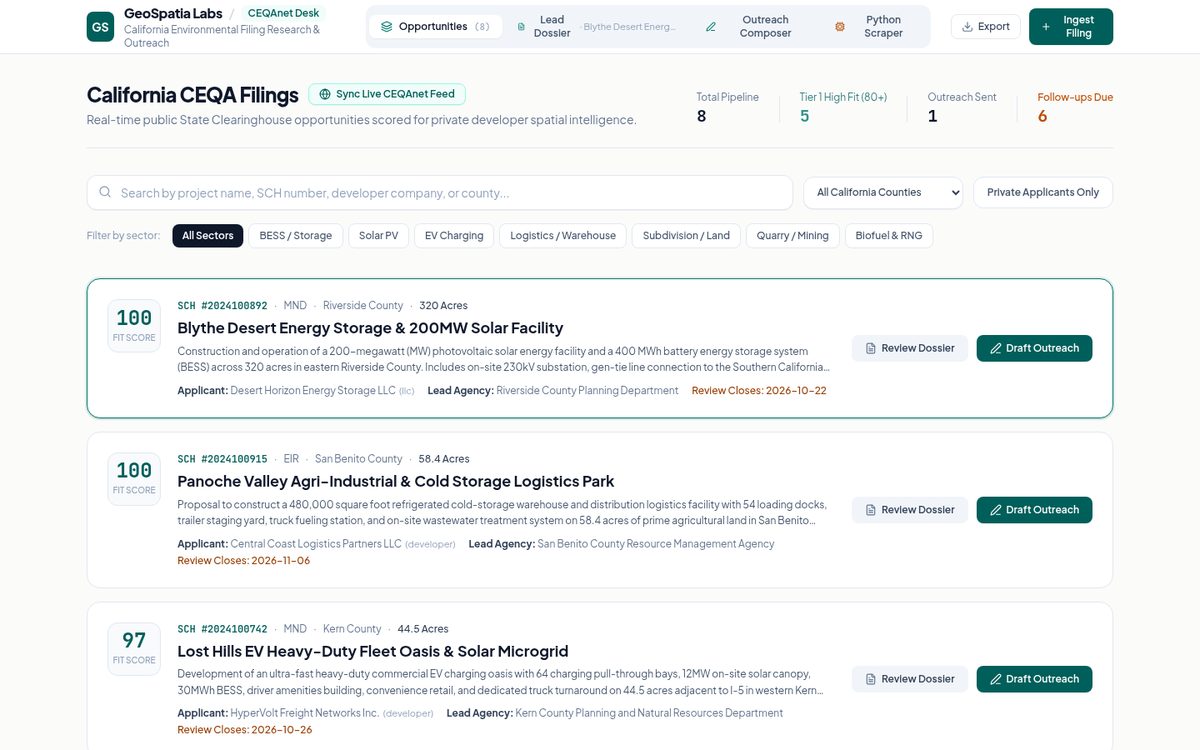
Task: Open Lost Hills EV Heavy-Duty Fleet Oasis title
Action: [x=373, y=651]
